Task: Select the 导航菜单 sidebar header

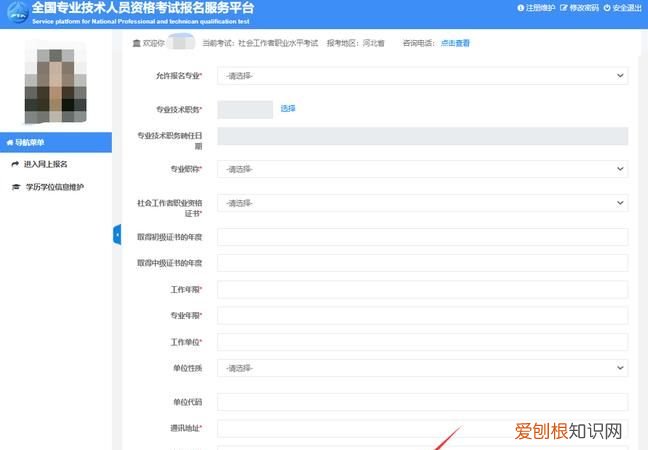Action: [x=56, y=143]
